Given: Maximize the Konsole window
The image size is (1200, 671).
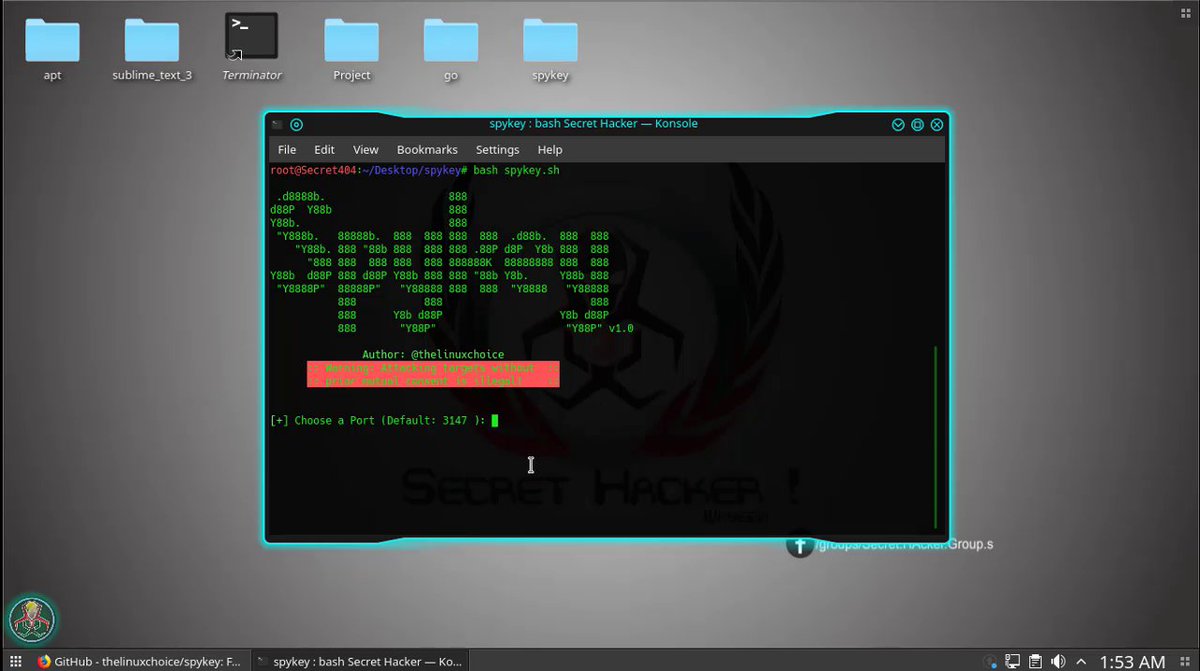Looking at the screenshot, I should click(x=917, y=125).
